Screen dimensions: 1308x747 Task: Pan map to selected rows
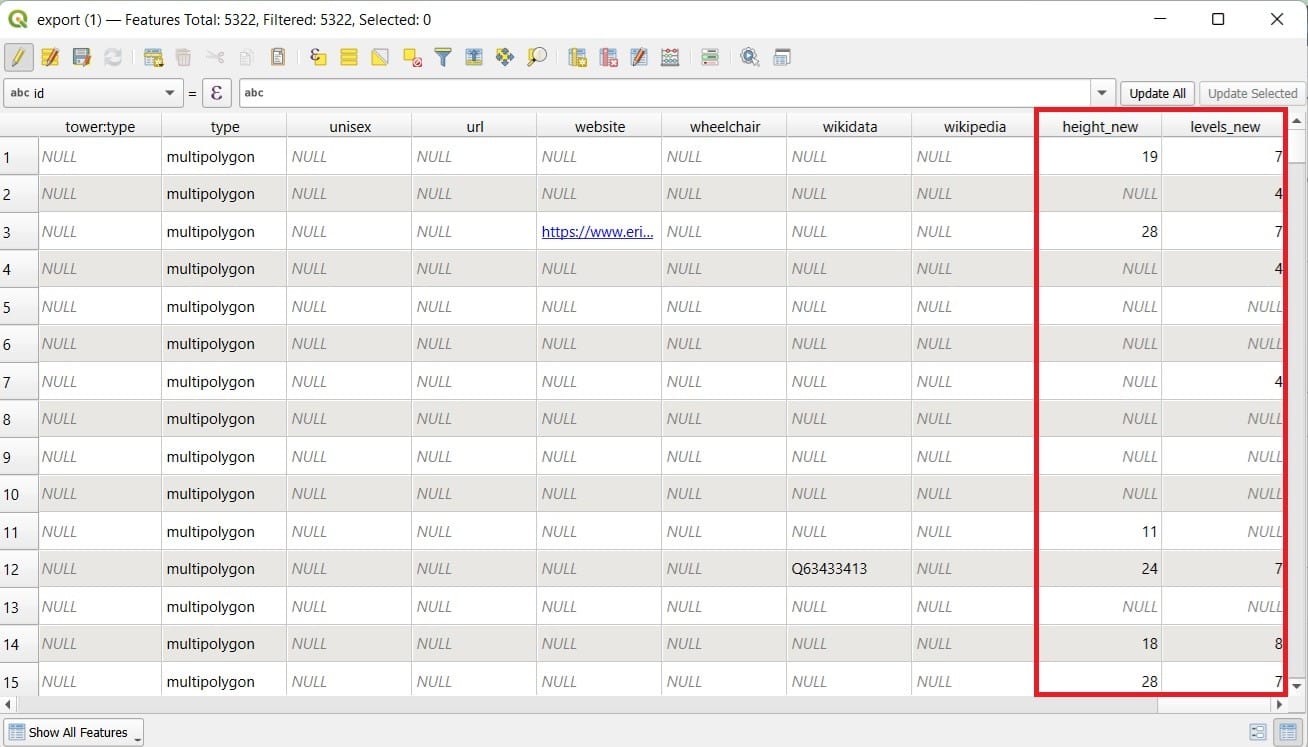[x=505, y=57]
